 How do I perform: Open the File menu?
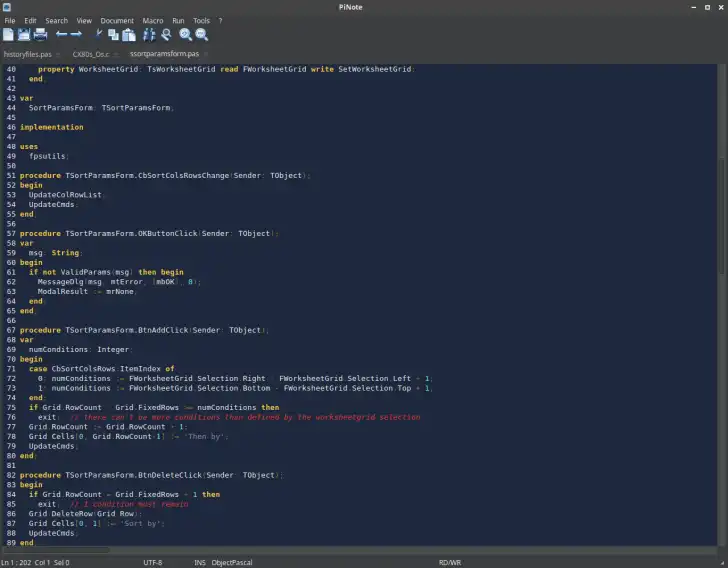click(10, 20)
